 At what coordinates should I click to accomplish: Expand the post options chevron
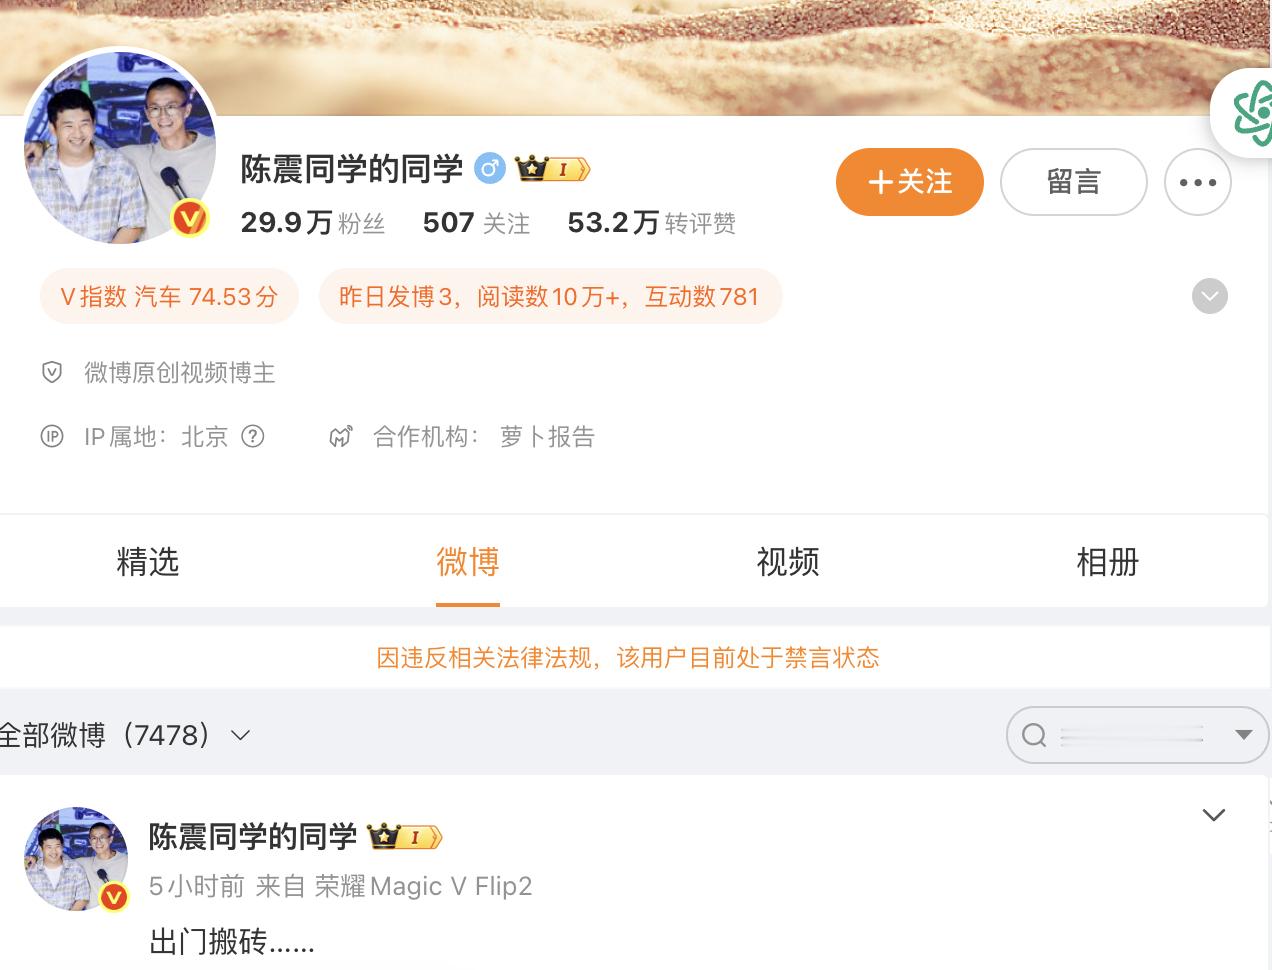click(1214, 815)
